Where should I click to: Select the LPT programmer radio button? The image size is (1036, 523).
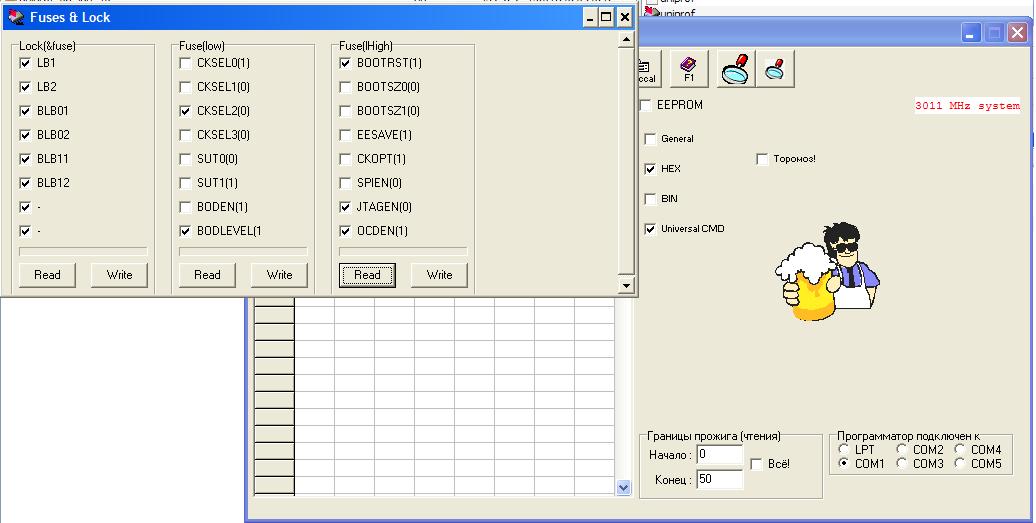point(844,450)
